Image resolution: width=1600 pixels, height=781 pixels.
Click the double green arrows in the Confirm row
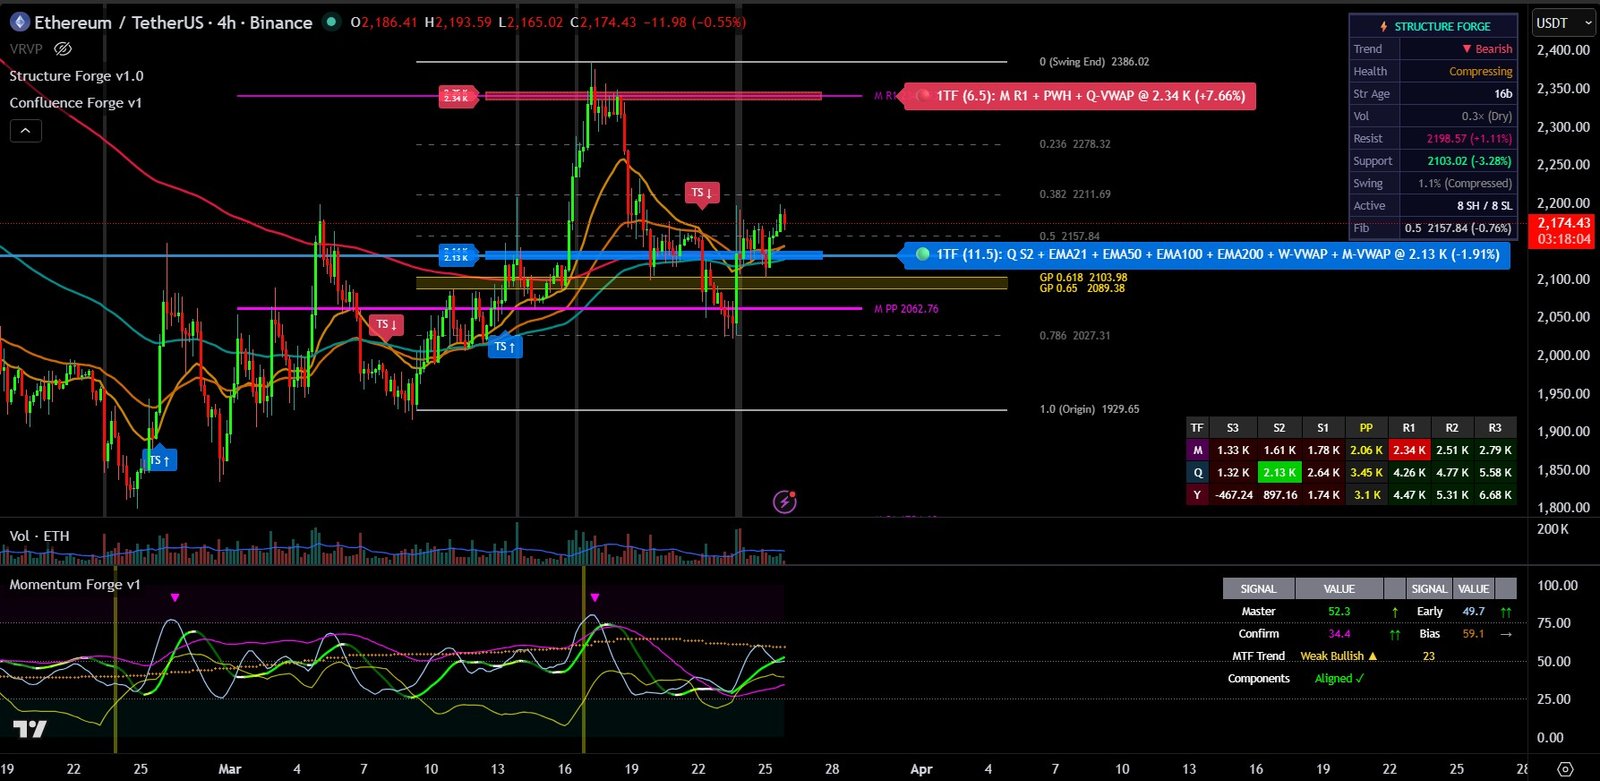click(1395, 634)
